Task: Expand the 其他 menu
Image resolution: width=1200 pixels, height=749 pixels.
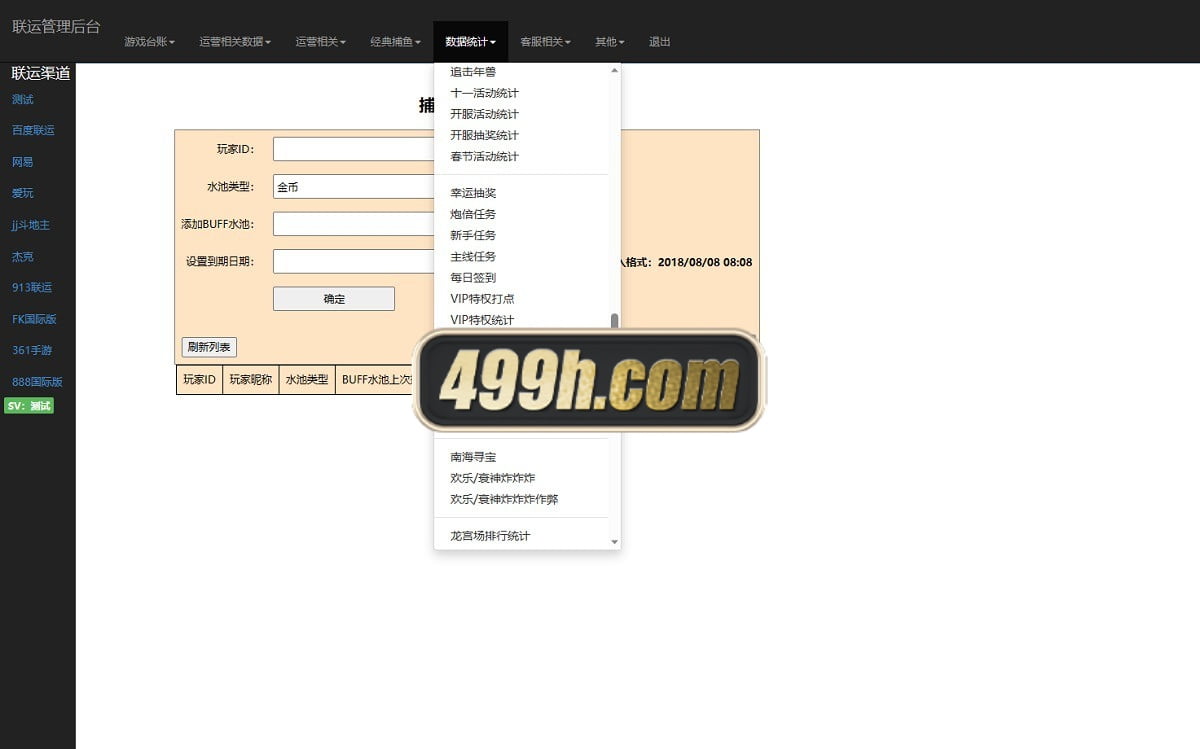Action: pos(609,42)
